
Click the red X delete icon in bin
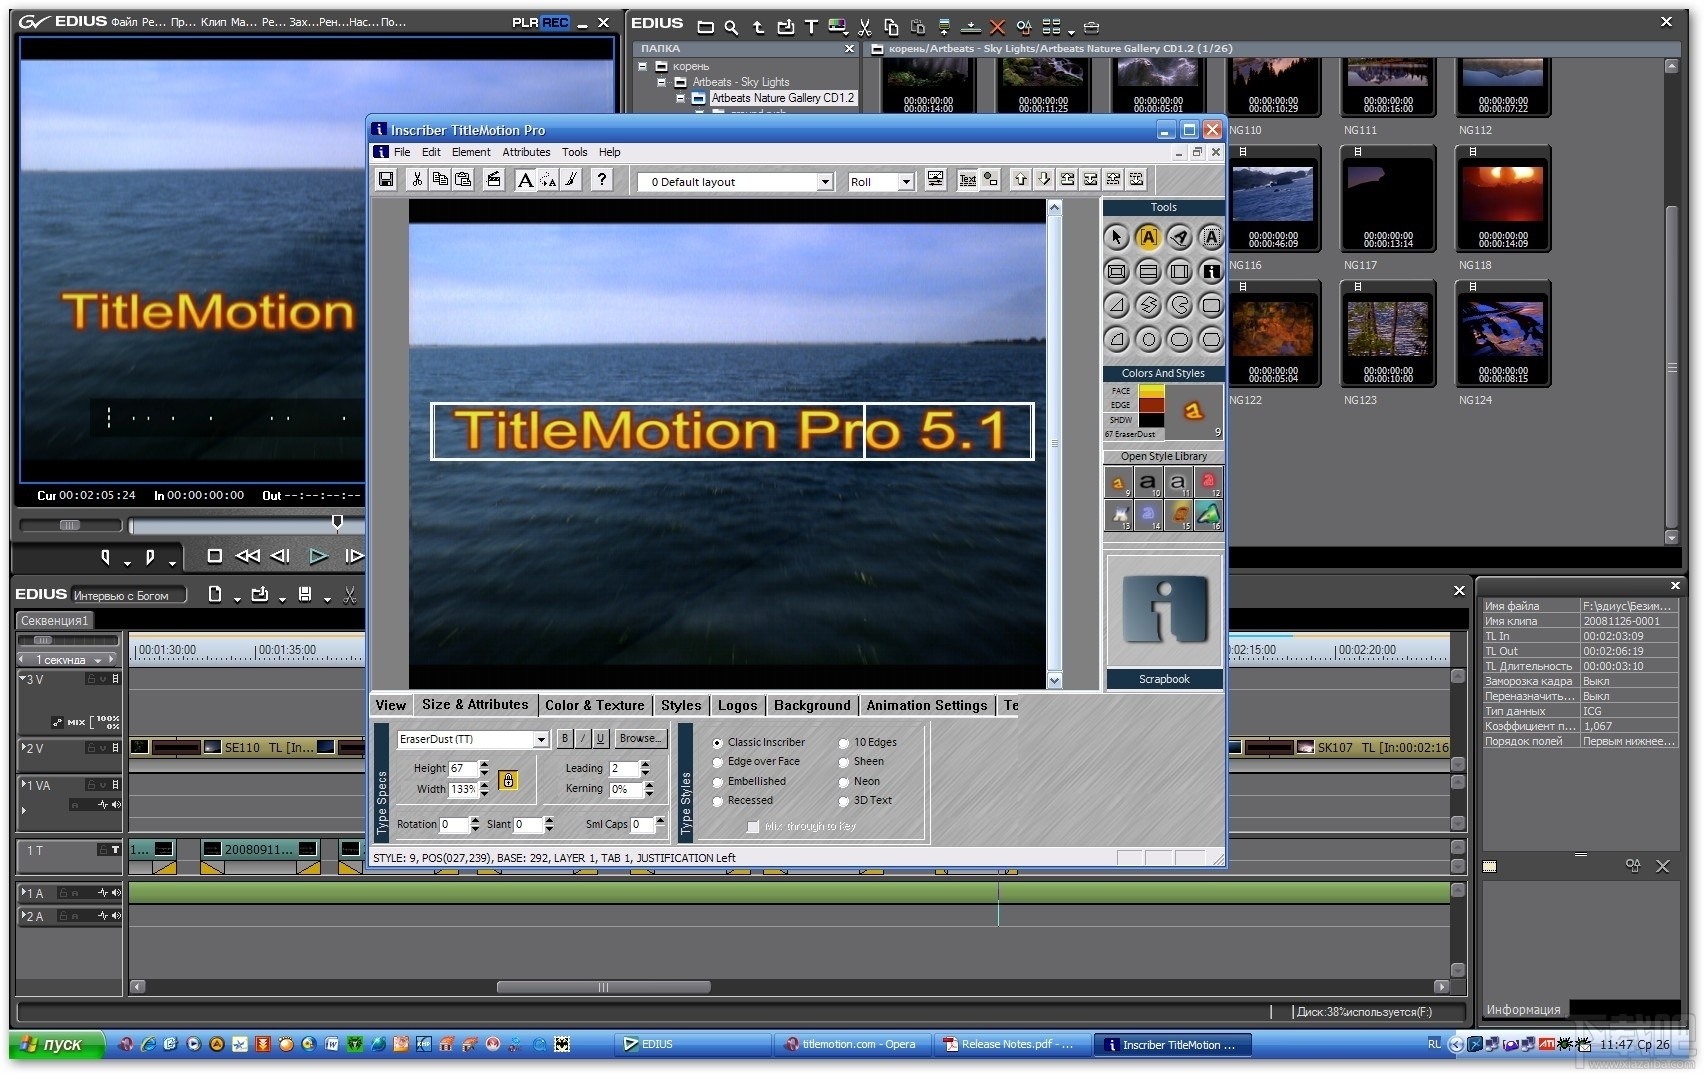997,27
